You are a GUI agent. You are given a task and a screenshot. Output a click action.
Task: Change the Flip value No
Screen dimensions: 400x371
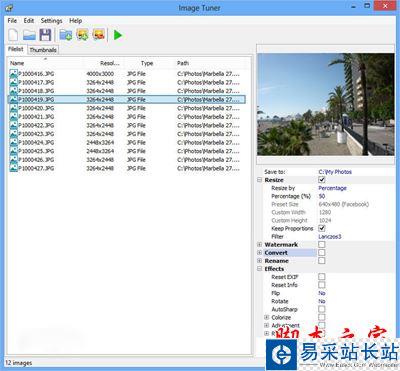tap(322, 293)
